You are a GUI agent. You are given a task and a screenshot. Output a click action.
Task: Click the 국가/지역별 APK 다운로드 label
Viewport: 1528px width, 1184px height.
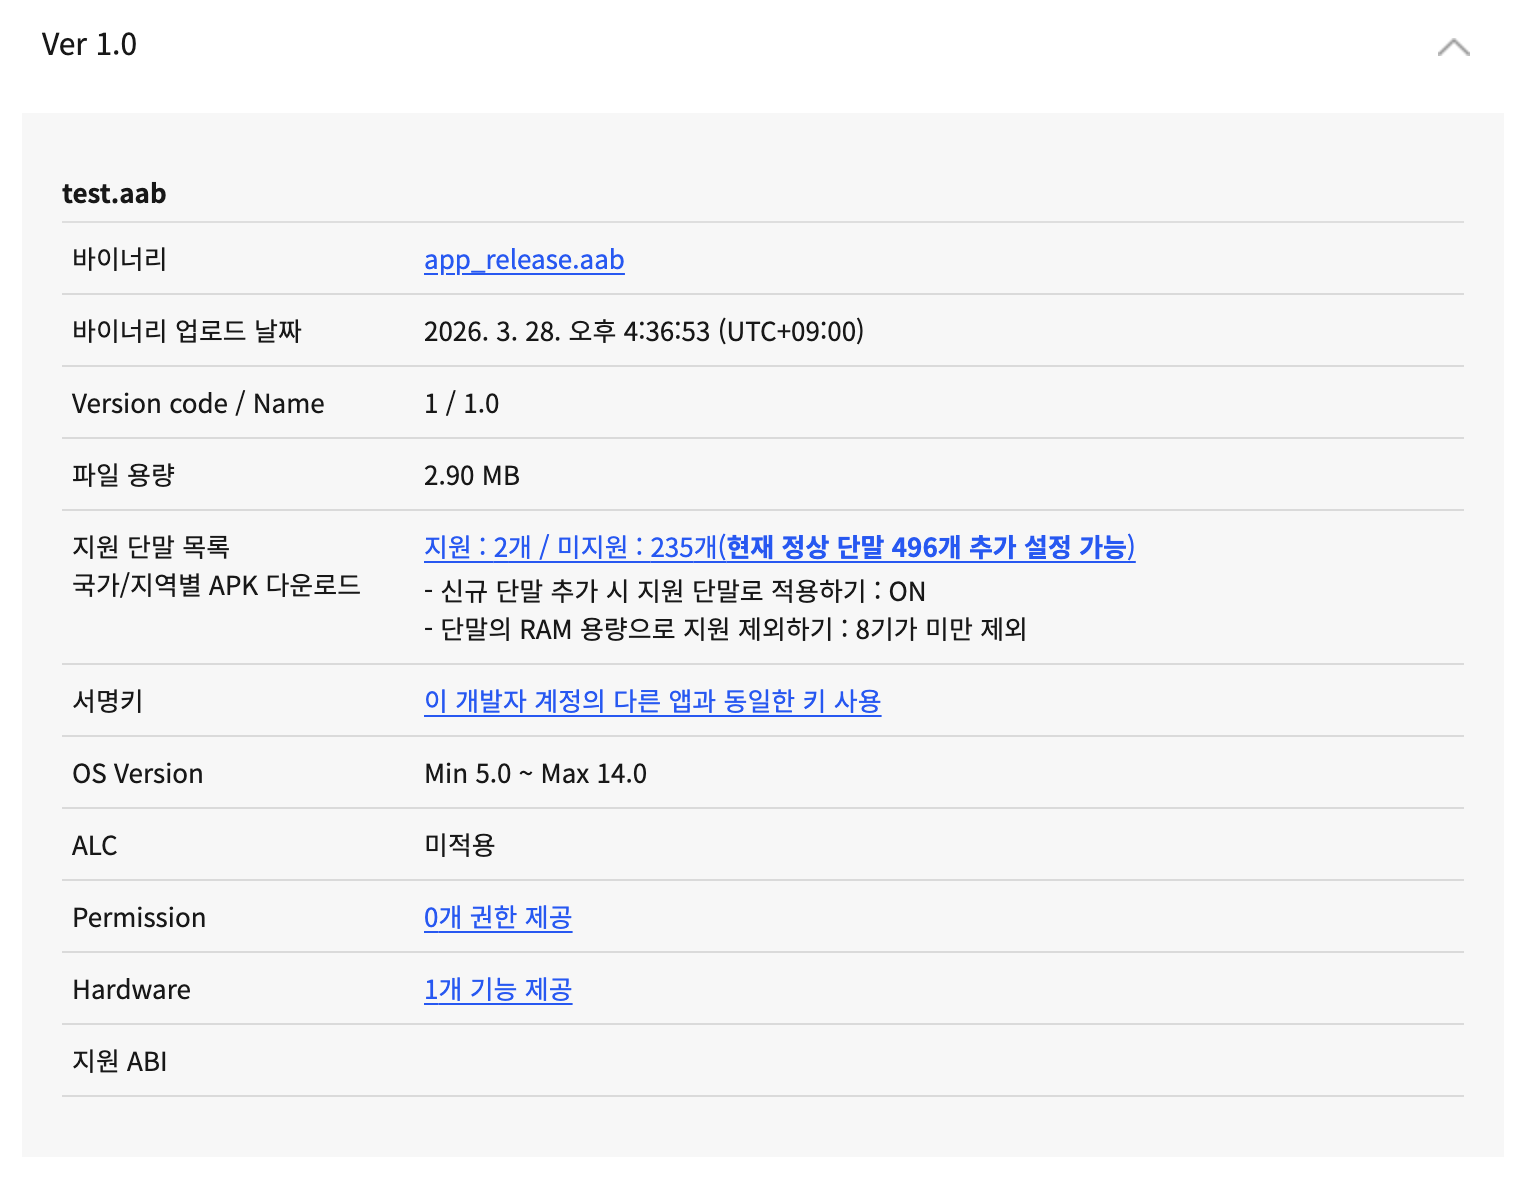point(216,585)
